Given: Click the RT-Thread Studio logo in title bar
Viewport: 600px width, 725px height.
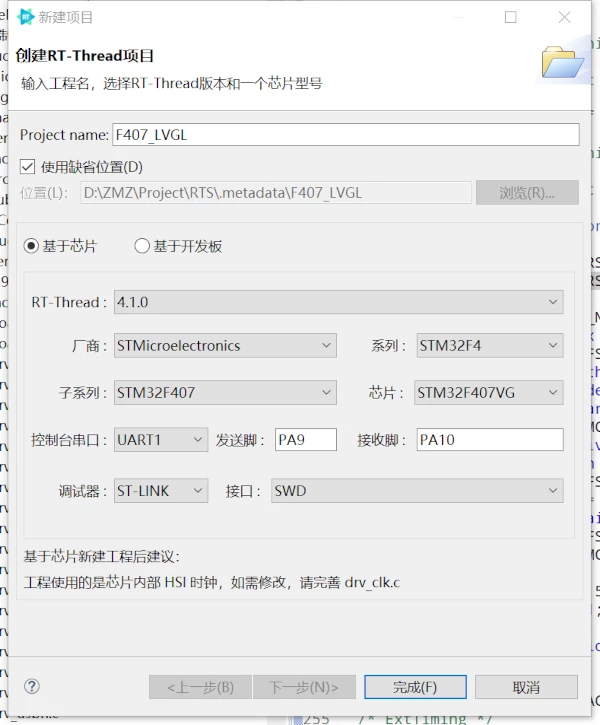Looking at the screenshot, I should pyautogui.click(x=26, y=17).
